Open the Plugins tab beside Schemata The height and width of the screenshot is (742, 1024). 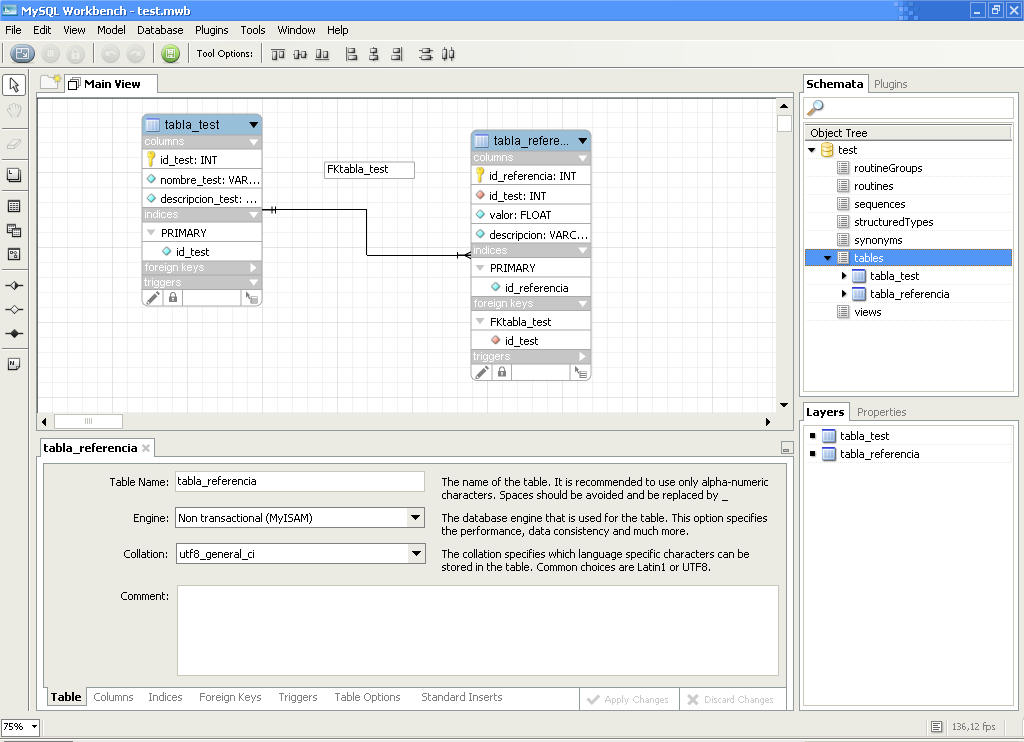pyautogui.click(x=891, y=84)
